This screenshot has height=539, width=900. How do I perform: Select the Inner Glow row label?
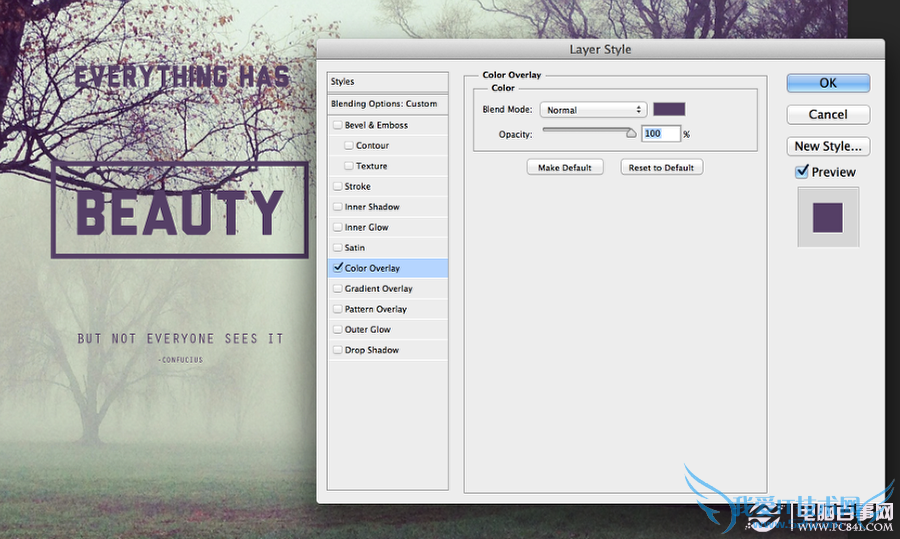click(366, 227)
